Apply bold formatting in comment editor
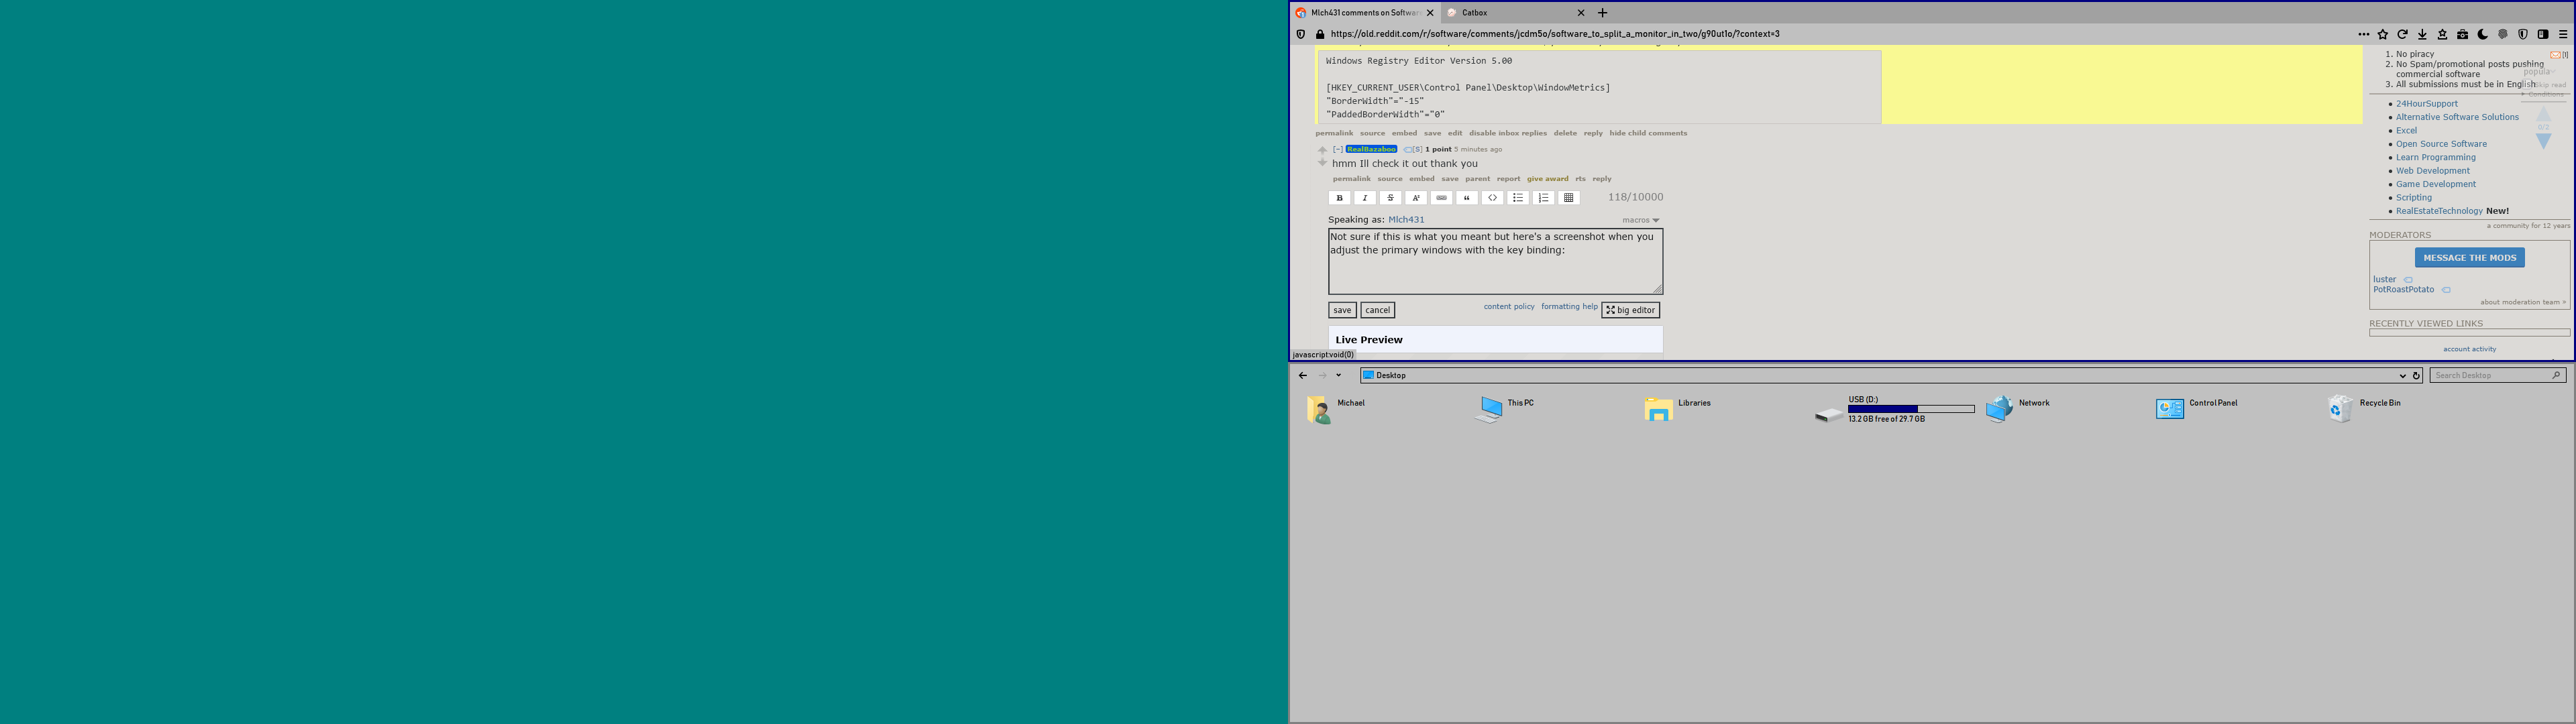 (x=1339, y=198)
